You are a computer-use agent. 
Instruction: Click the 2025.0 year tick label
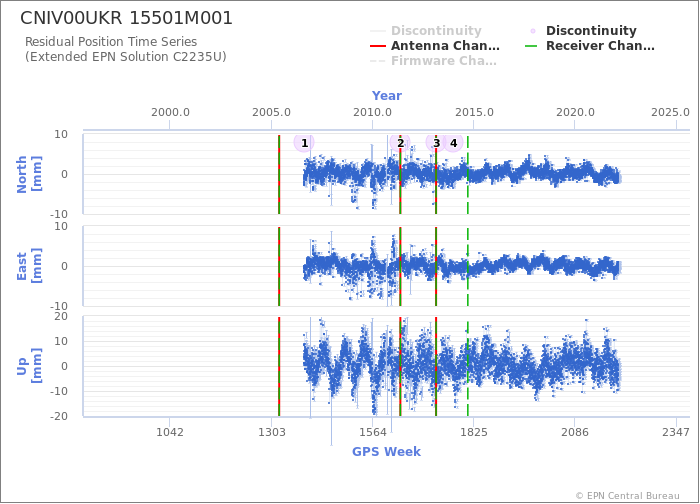pos(671,112)
